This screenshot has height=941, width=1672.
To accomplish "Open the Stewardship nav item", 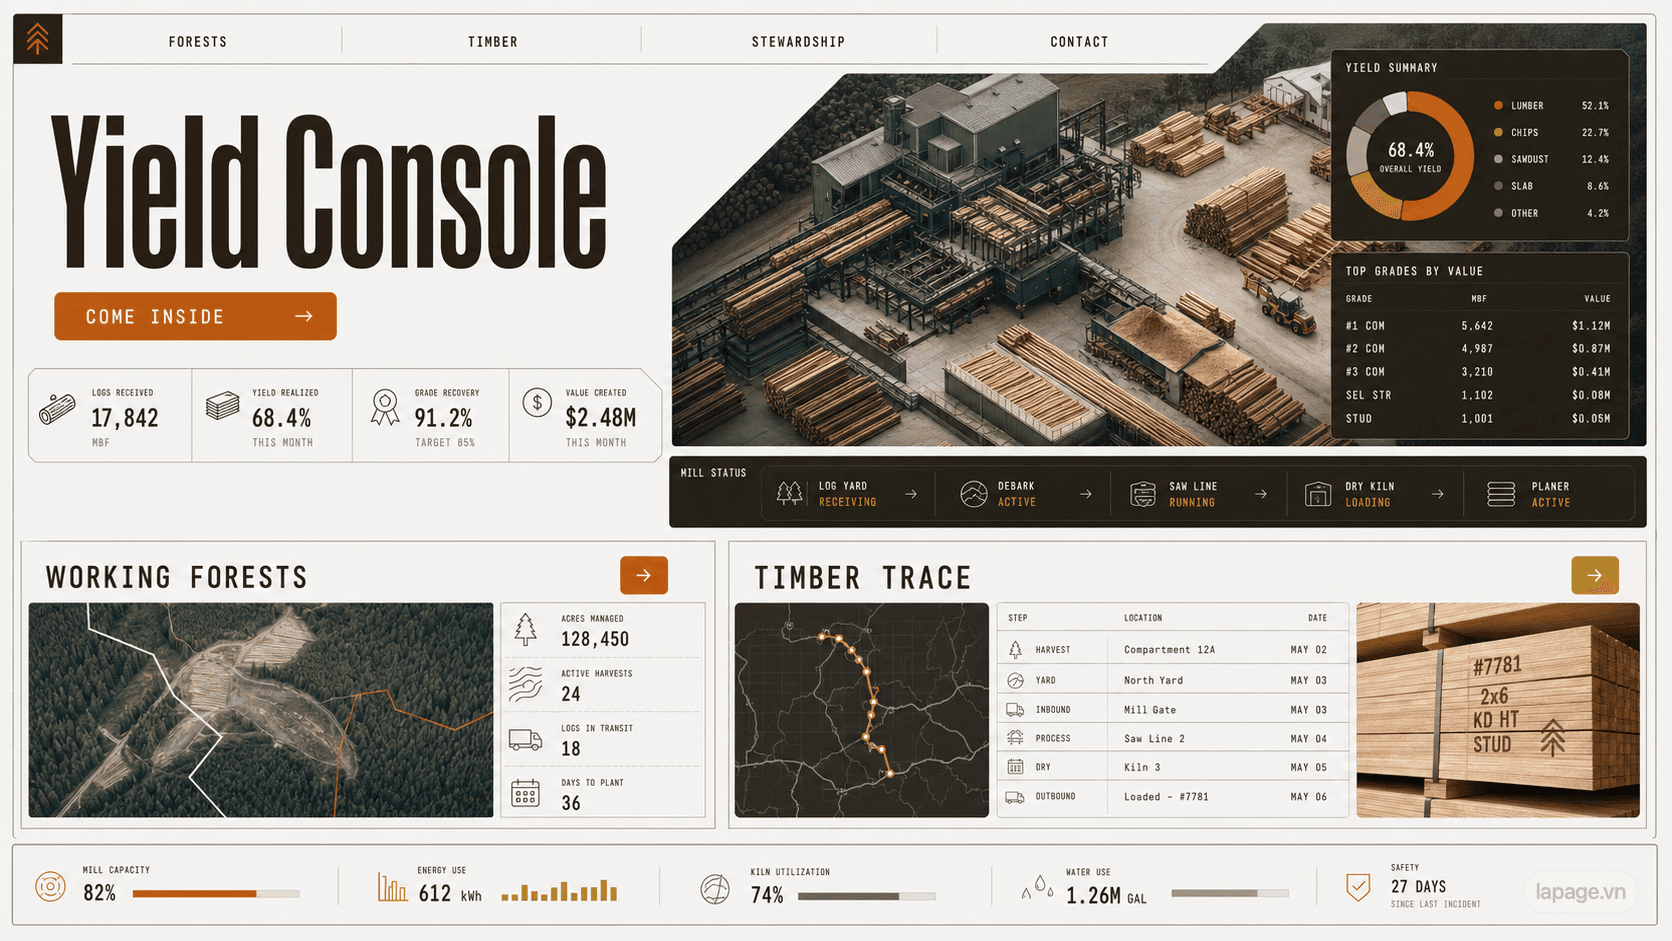I will pos(798,42).
